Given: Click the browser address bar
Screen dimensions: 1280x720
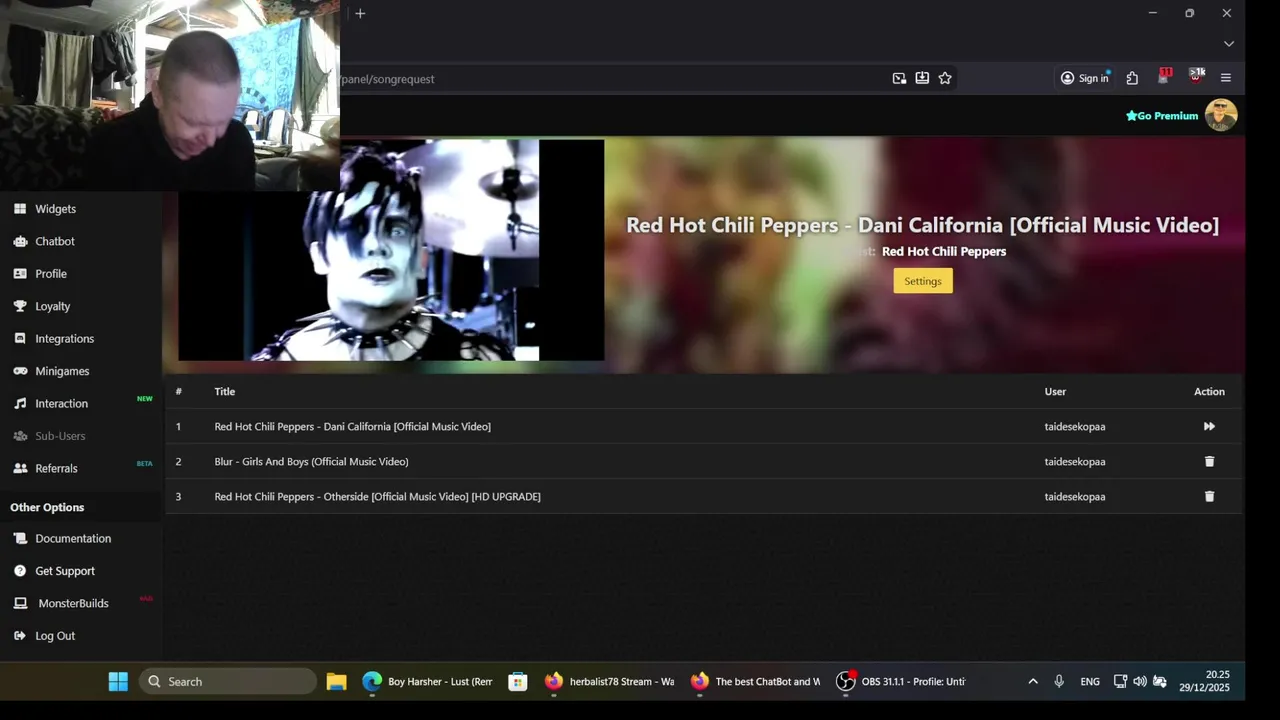Looking at the screenshot, I should coord(610,79).
